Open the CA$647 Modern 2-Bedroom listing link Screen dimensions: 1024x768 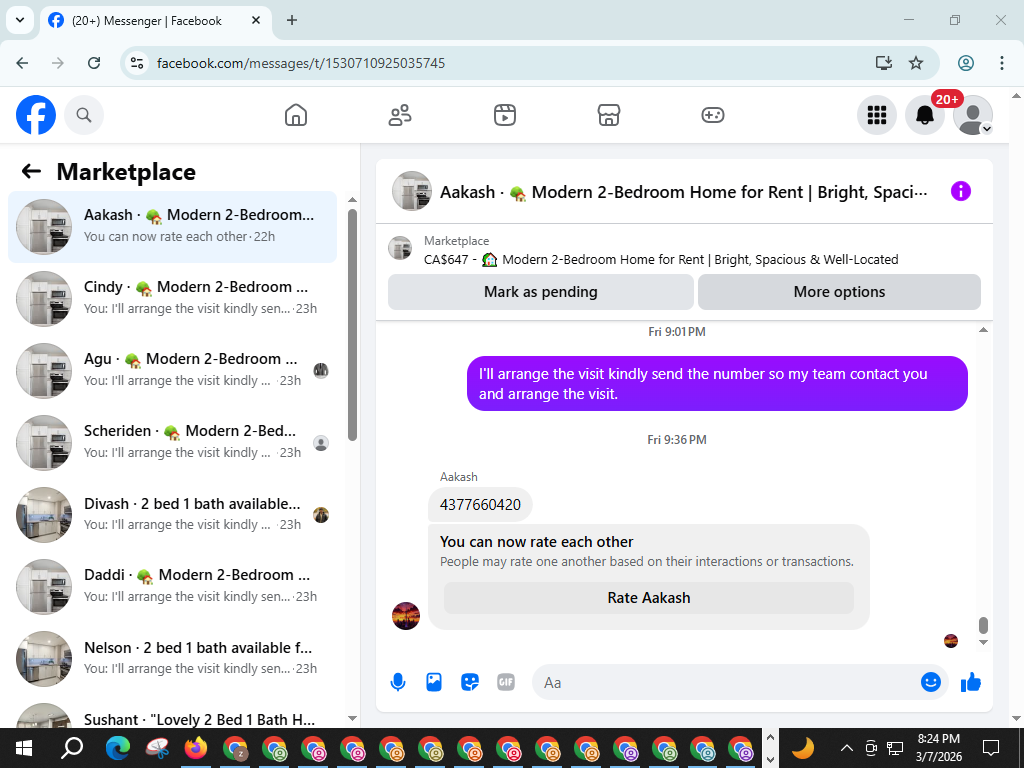pos(661,259)
